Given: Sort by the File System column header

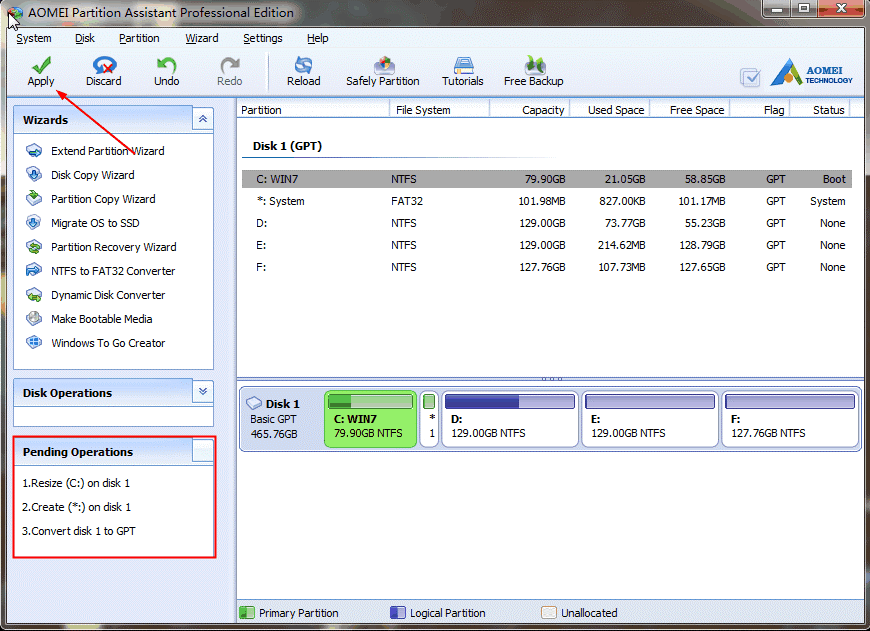Looking at the screenshot, I should click(x=423, y=110).
